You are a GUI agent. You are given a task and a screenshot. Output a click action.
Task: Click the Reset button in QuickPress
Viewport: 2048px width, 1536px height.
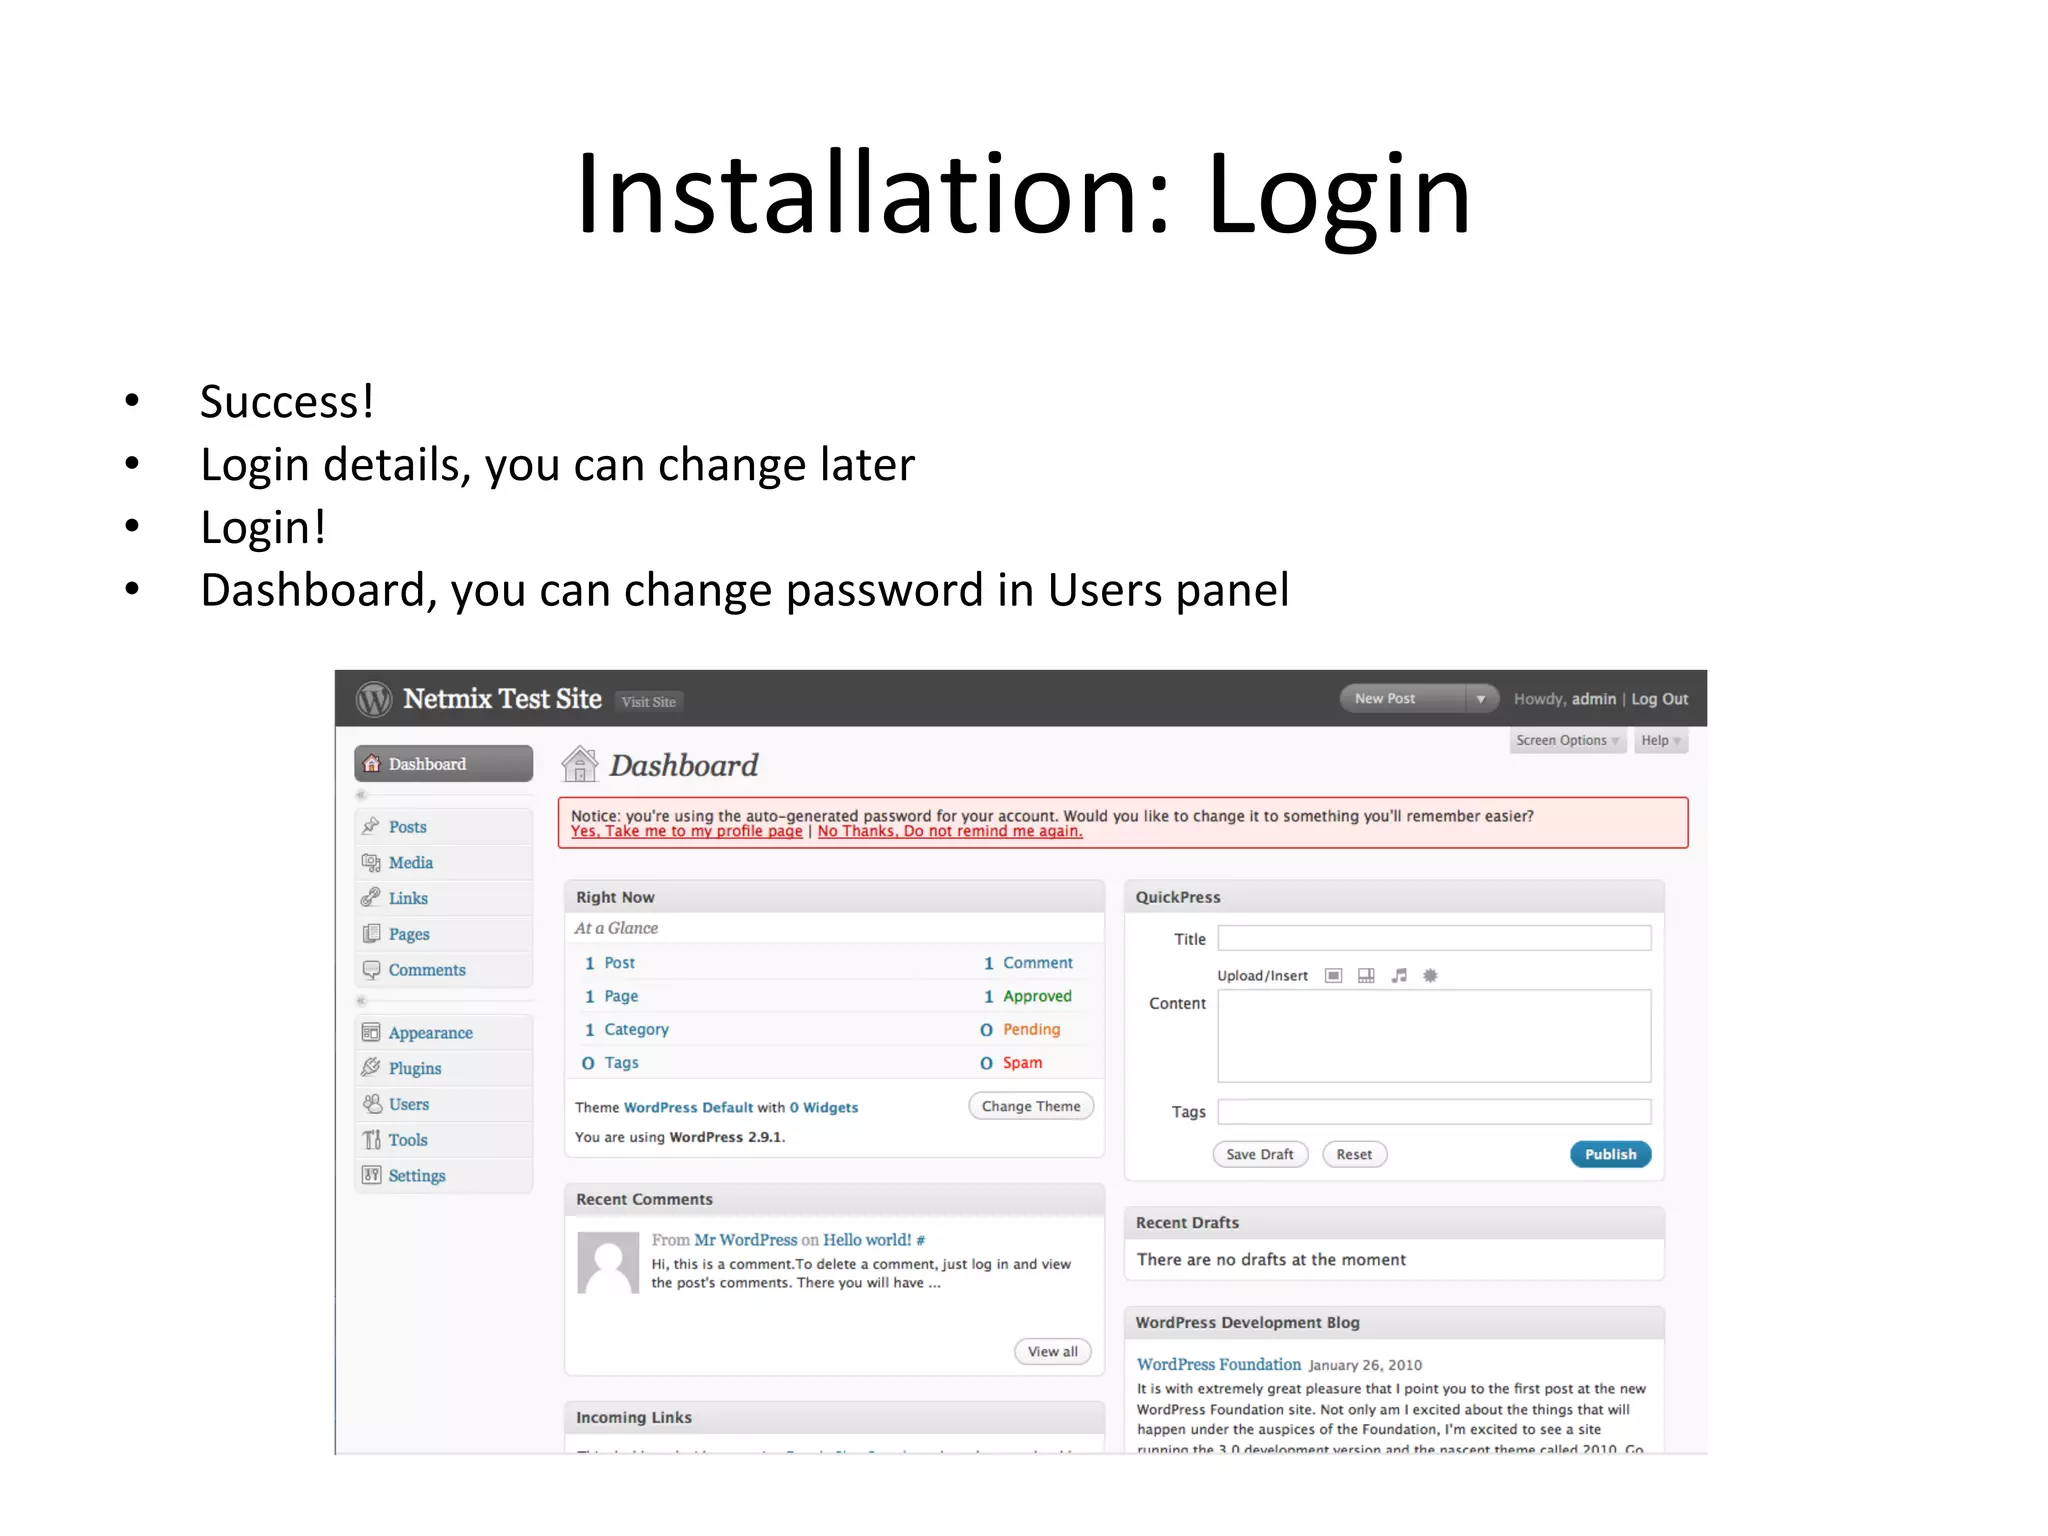pyautogui.click(x=1354, y=1154)
